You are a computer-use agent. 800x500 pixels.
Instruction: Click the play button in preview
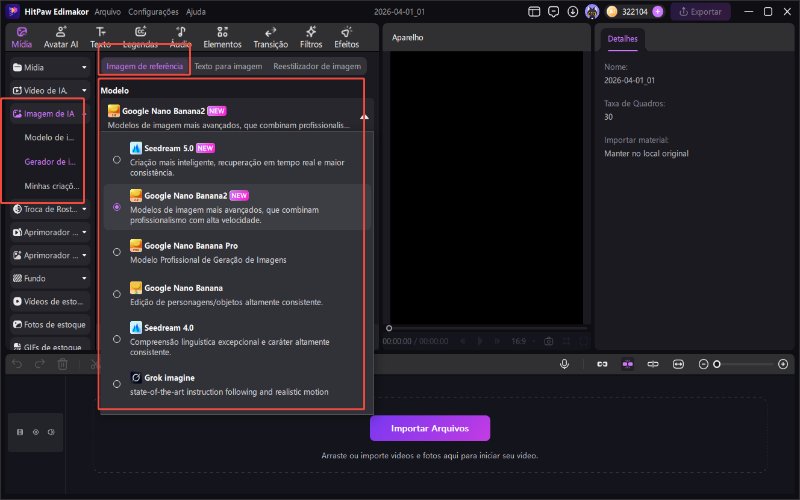pos(480,341)
